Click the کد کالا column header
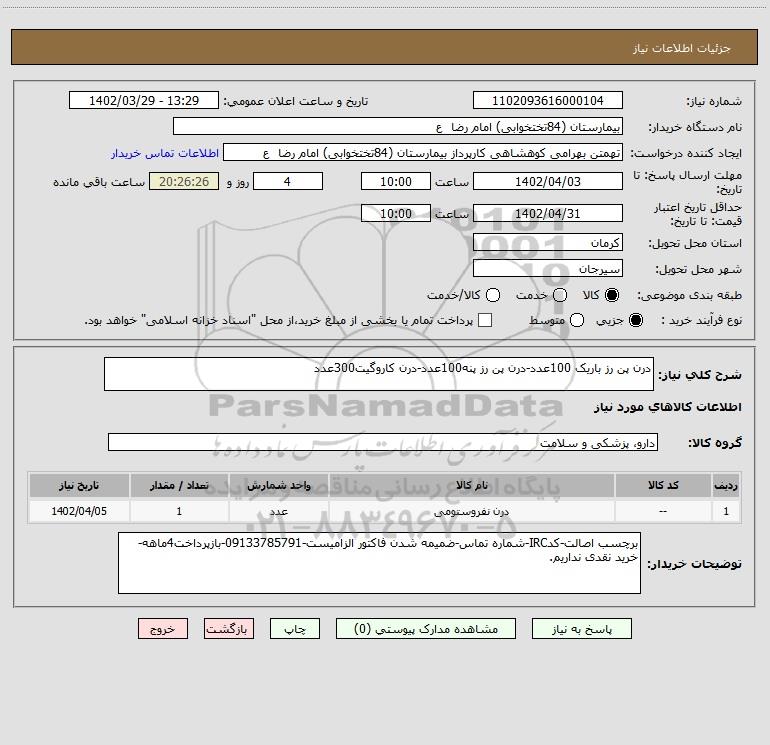 (x=663, y=485)
